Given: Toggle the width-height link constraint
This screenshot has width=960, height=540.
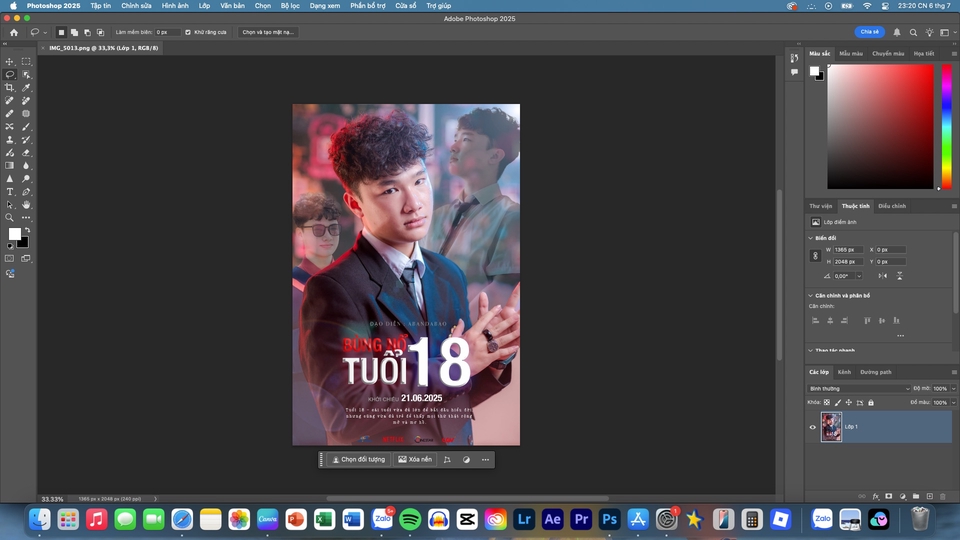Looking at the screenshot, I should [x=815, y=256].
